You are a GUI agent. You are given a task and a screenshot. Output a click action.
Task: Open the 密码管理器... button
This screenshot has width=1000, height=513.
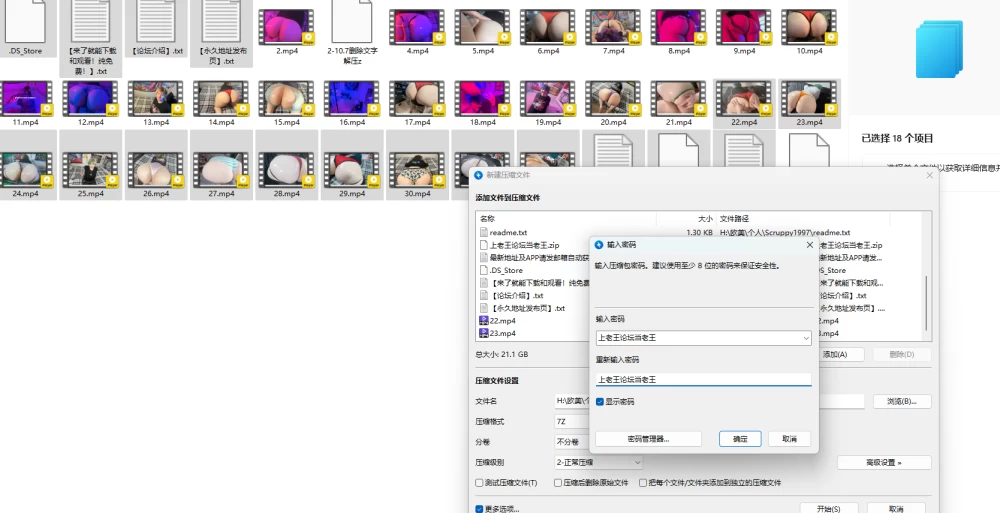coord(648,439)
